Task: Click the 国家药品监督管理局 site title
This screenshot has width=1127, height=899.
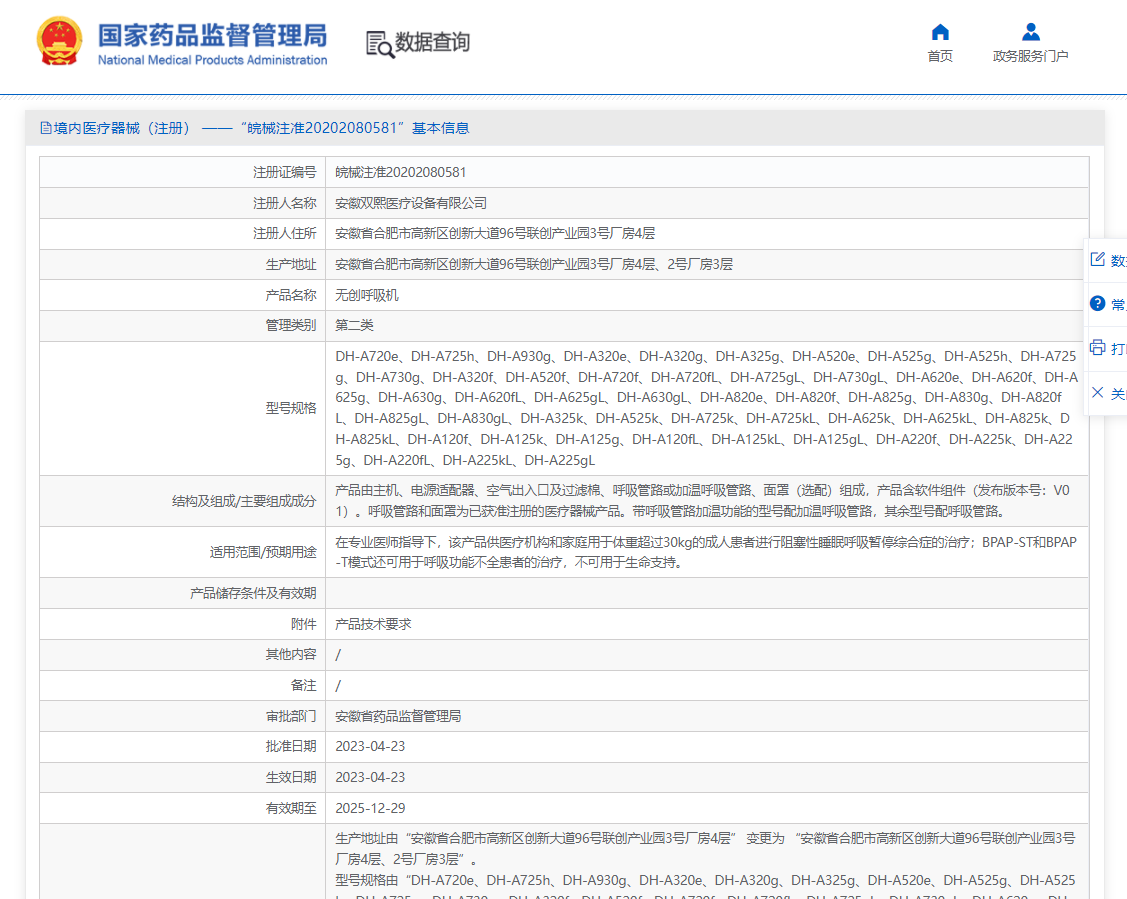Action: click(213, 35)
